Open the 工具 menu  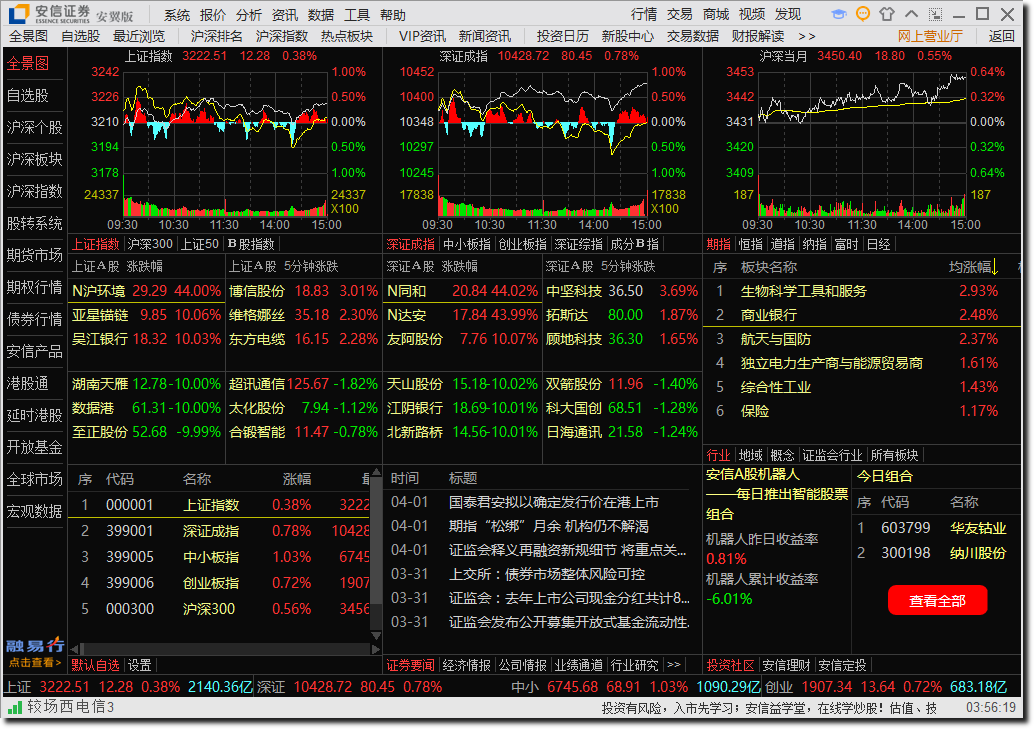tap(356, 15)
